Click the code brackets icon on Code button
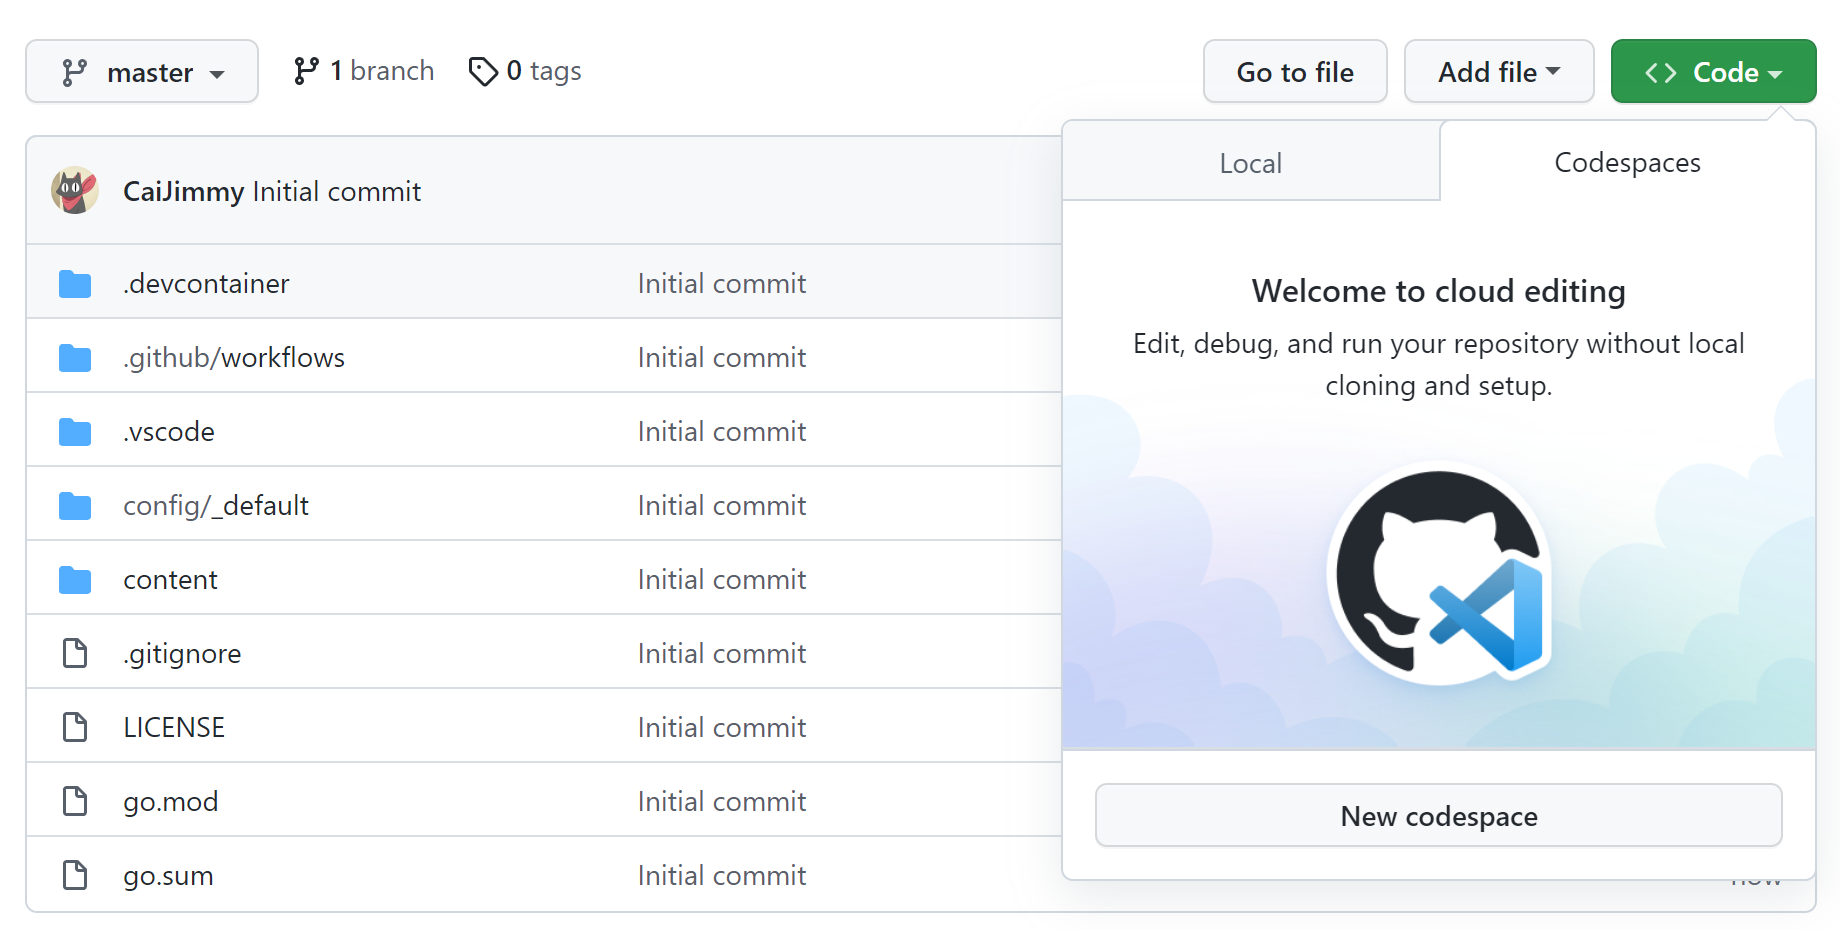The image size is (1840, 930). point(1660,71)
